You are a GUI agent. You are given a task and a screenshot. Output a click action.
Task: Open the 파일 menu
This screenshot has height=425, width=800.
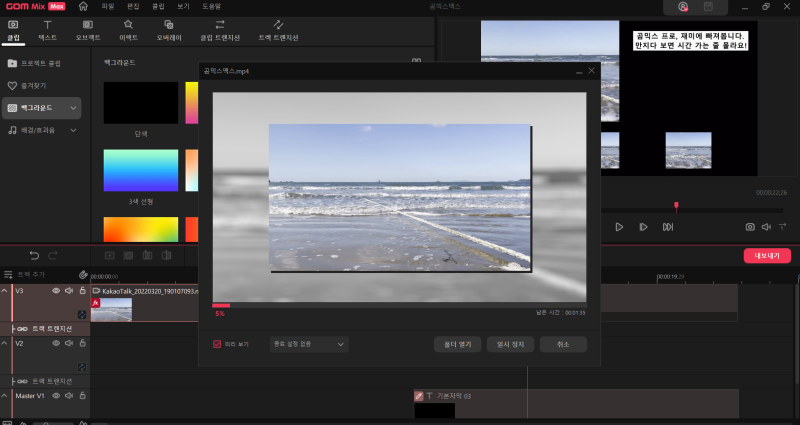tap(108, 6)
